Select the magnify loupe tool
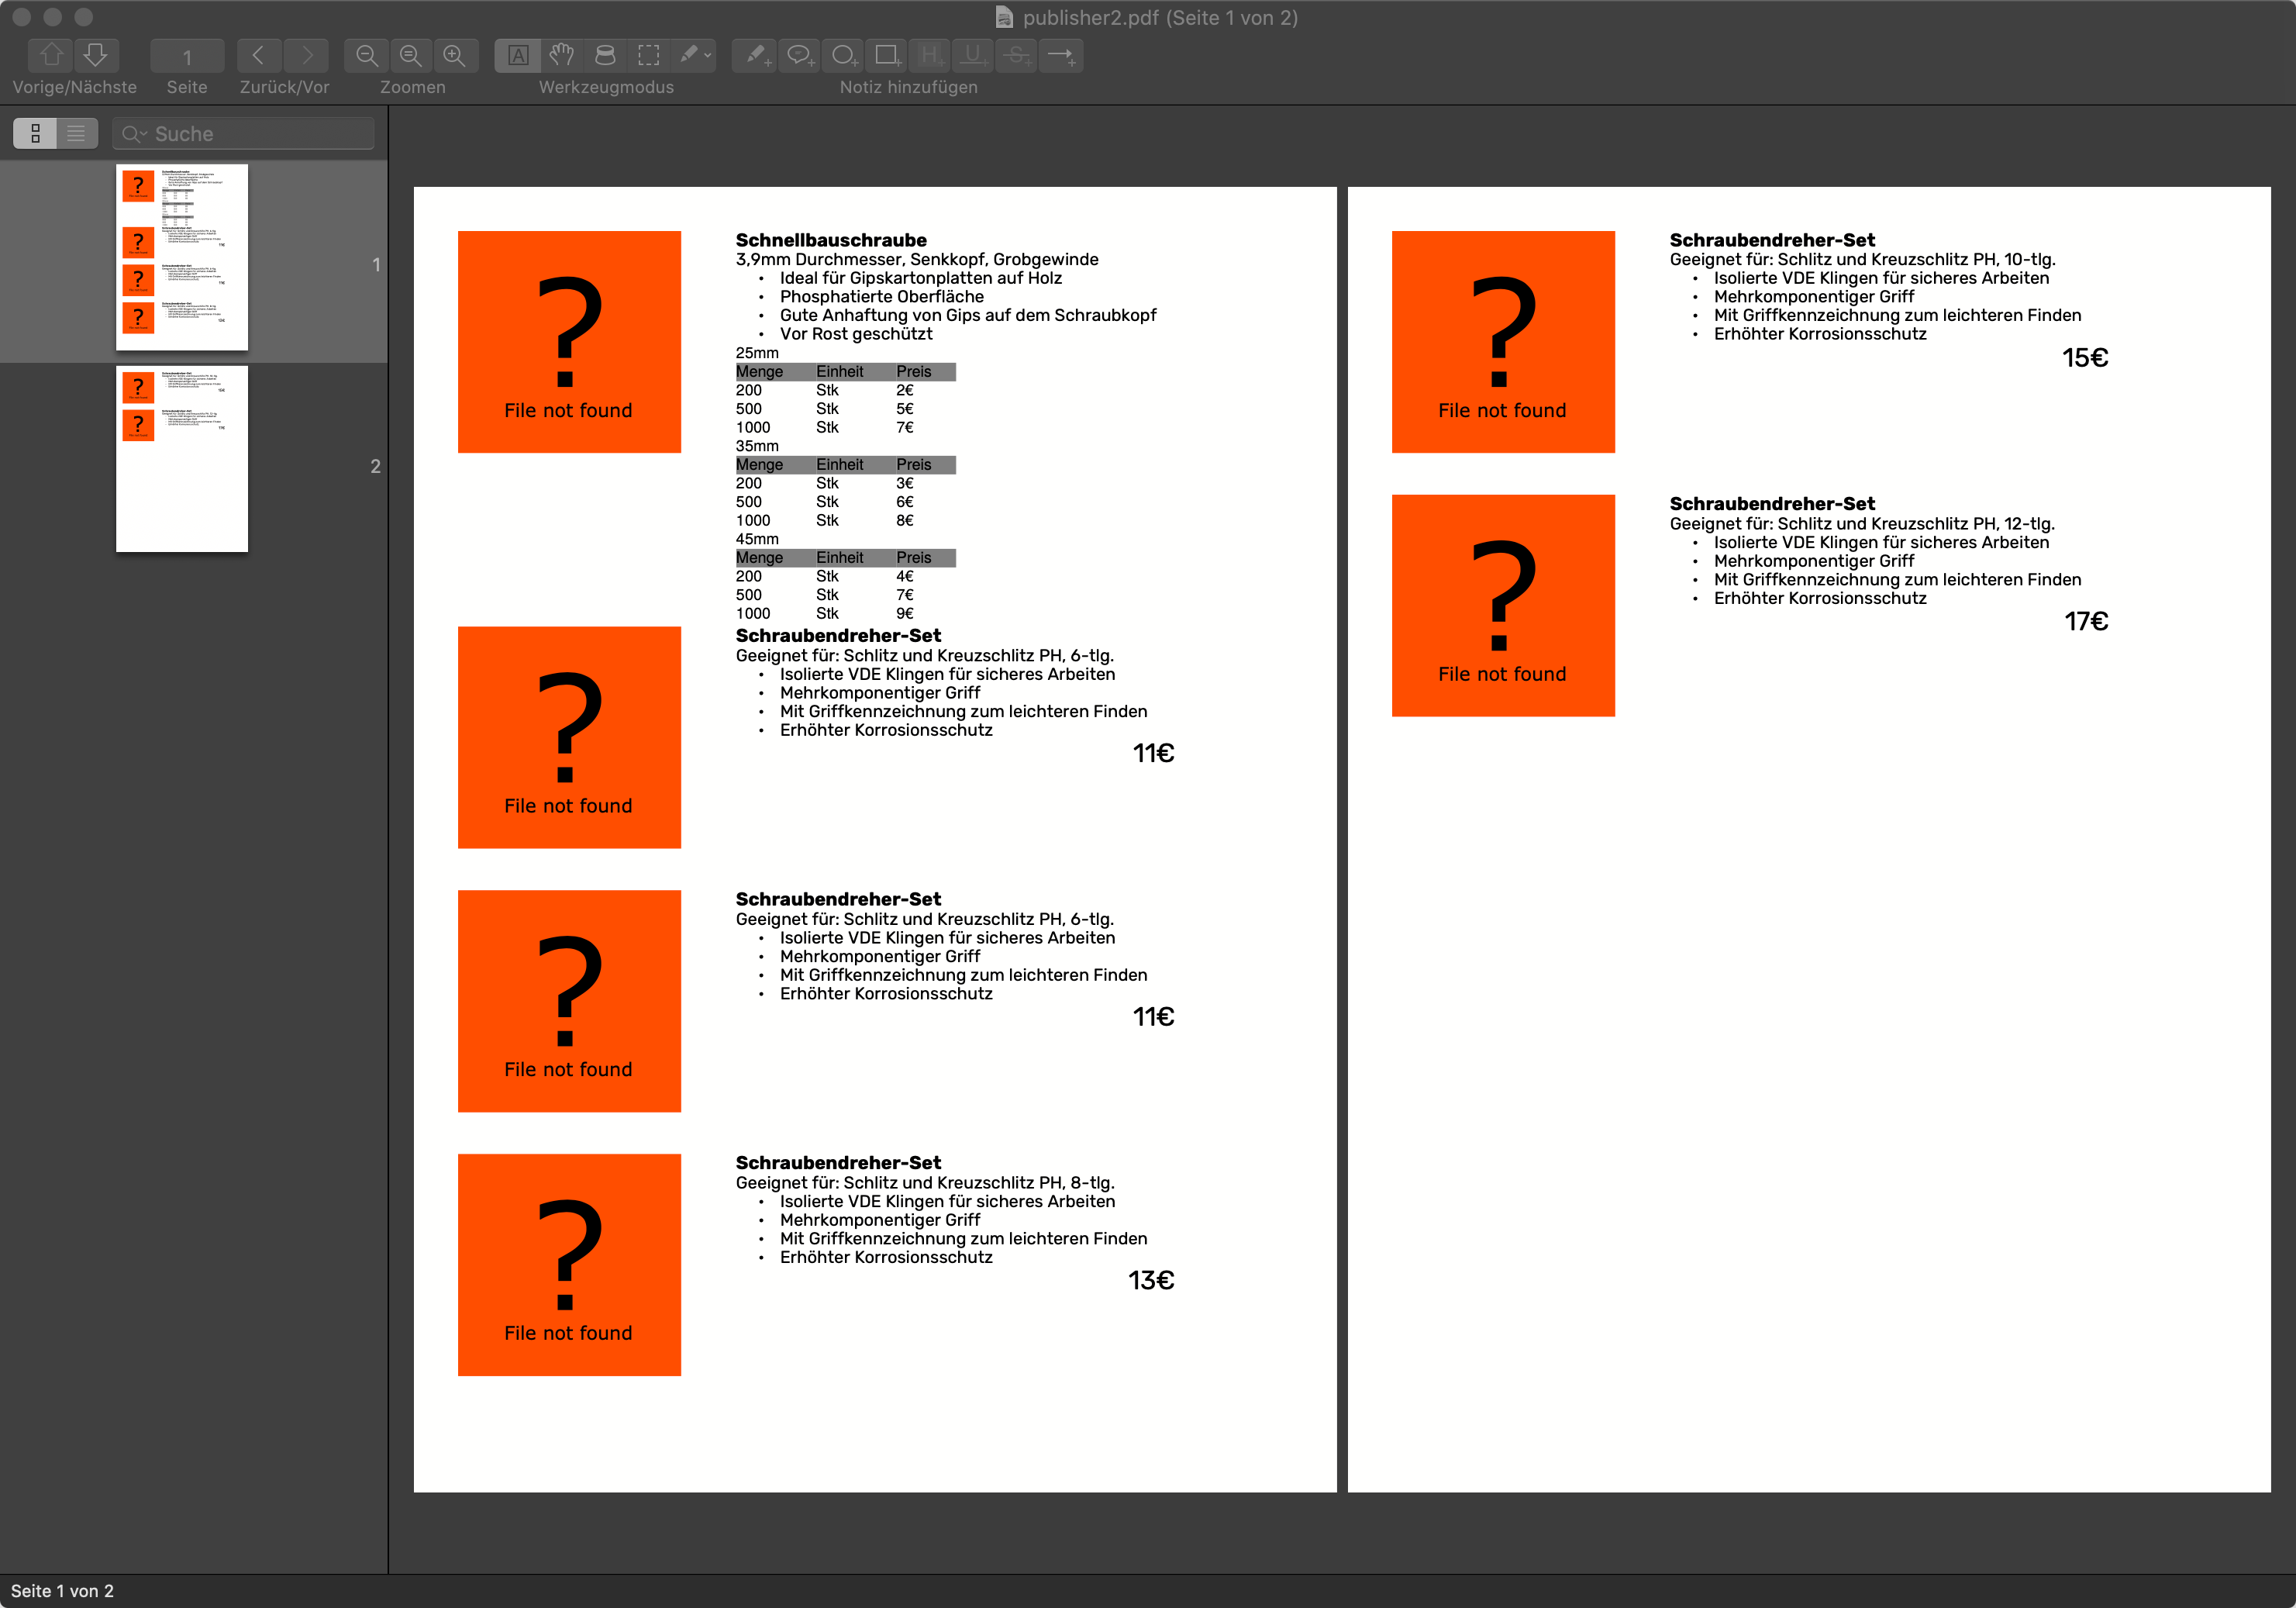The width and height of the screenshot is (2296, 1608). click(605, 55)
